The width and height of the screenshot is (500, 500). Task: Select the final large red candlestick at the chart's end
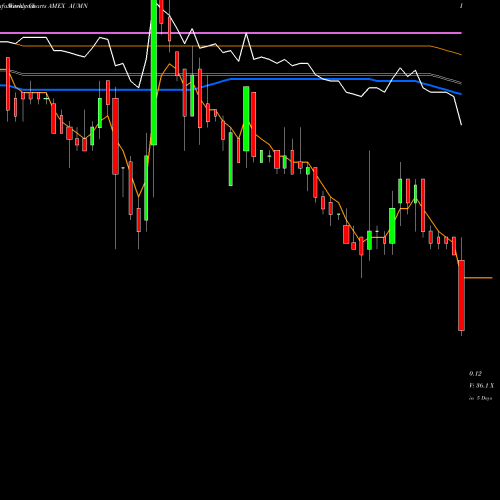tap(461, 295)
